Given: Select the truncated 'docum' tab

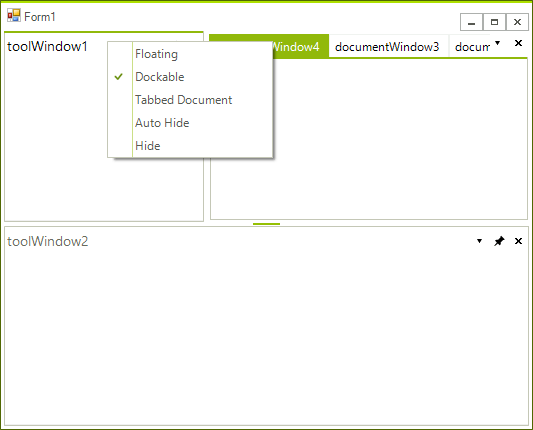Looking at the screenshot, I should point(470,47).
